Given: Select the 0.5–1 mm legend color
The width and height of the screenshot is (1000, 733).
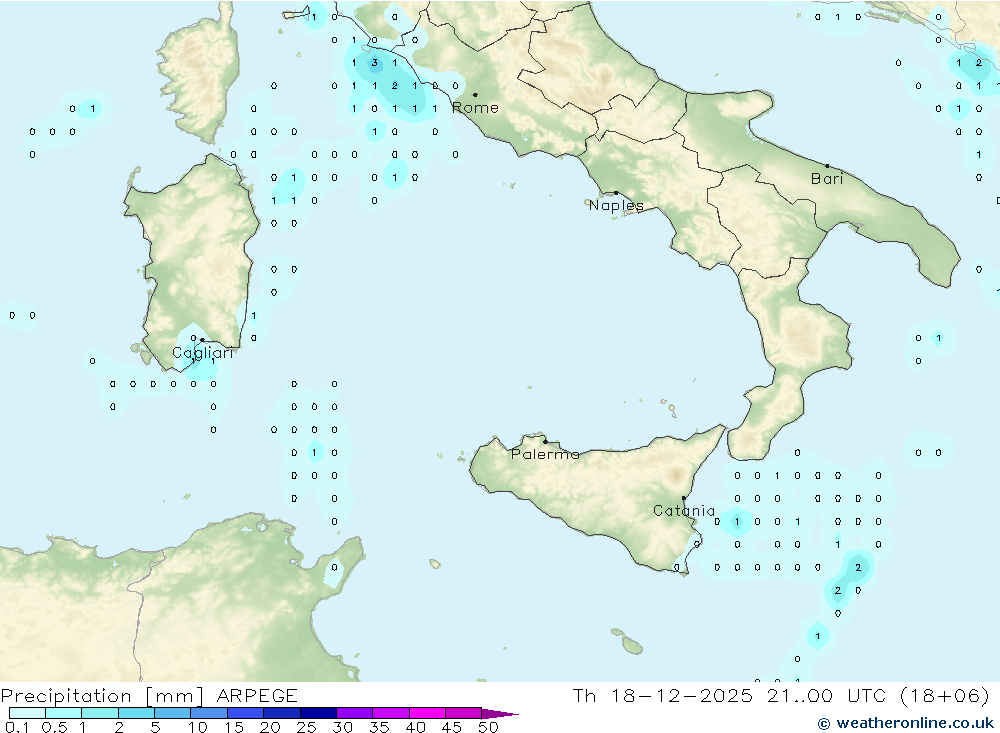Looking at the screenshot, I should 63,713.
